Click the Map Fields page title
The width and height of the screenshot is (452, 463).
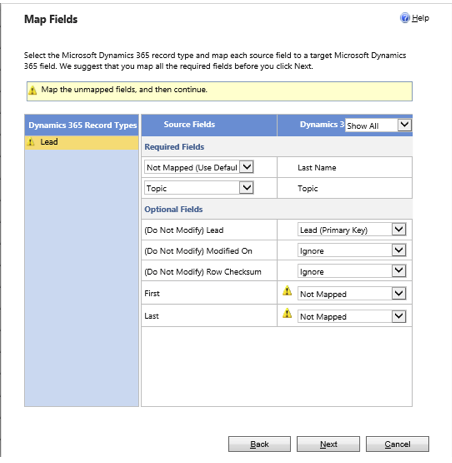pyautogui.click(x=51, y=19)
